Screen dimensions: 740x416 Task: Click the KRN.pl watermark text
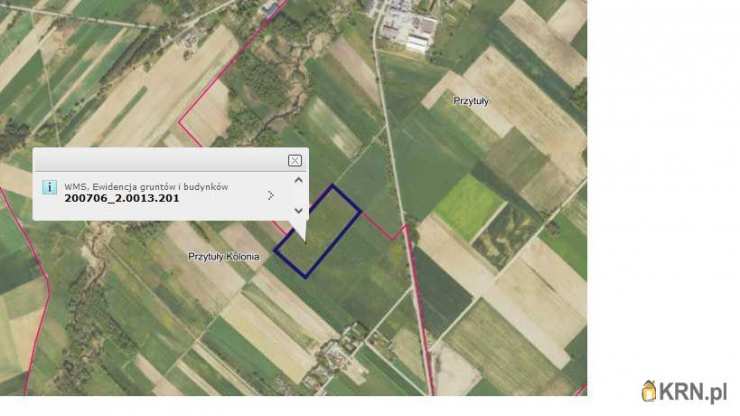tap(693, 392)
